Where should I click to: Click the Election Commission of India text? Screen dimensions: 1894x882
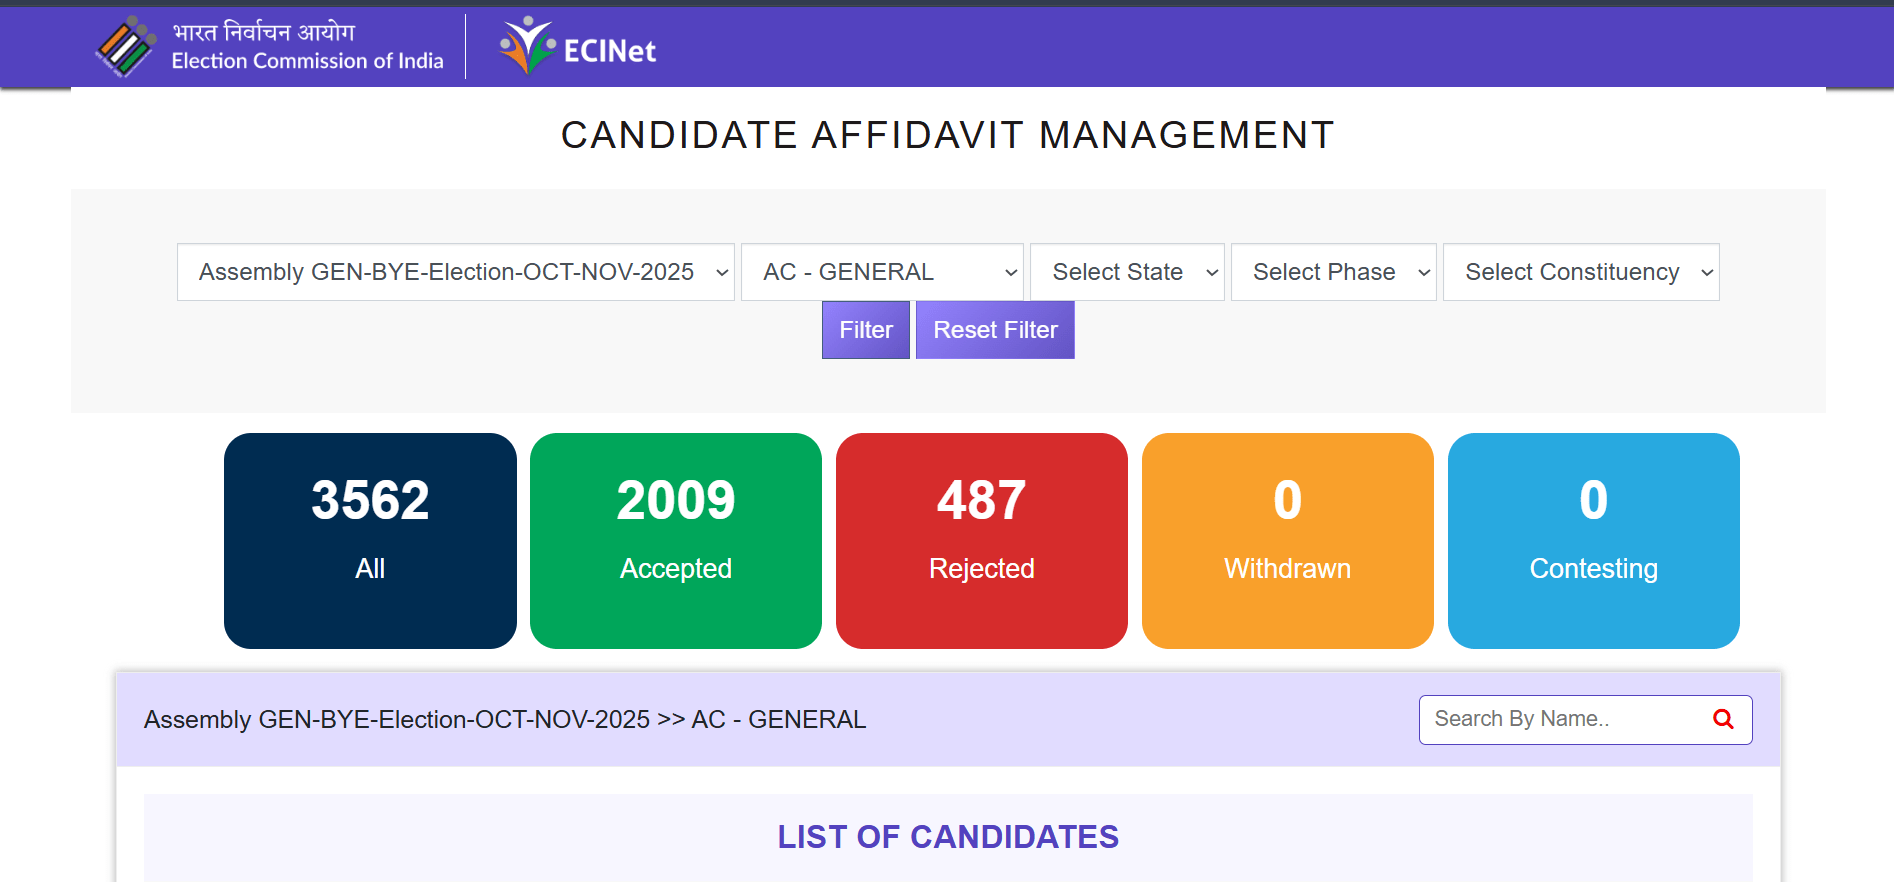307,61
